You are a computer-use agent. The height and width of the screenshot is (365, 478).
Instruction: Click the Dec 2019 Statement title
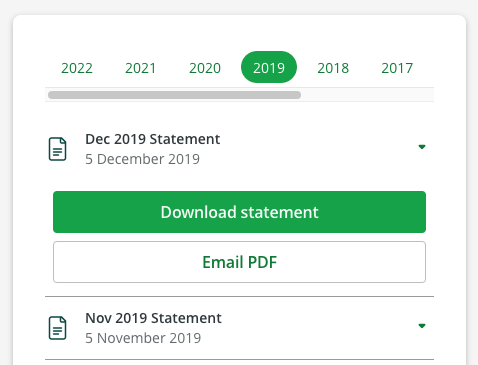click(x=152, y=139)
